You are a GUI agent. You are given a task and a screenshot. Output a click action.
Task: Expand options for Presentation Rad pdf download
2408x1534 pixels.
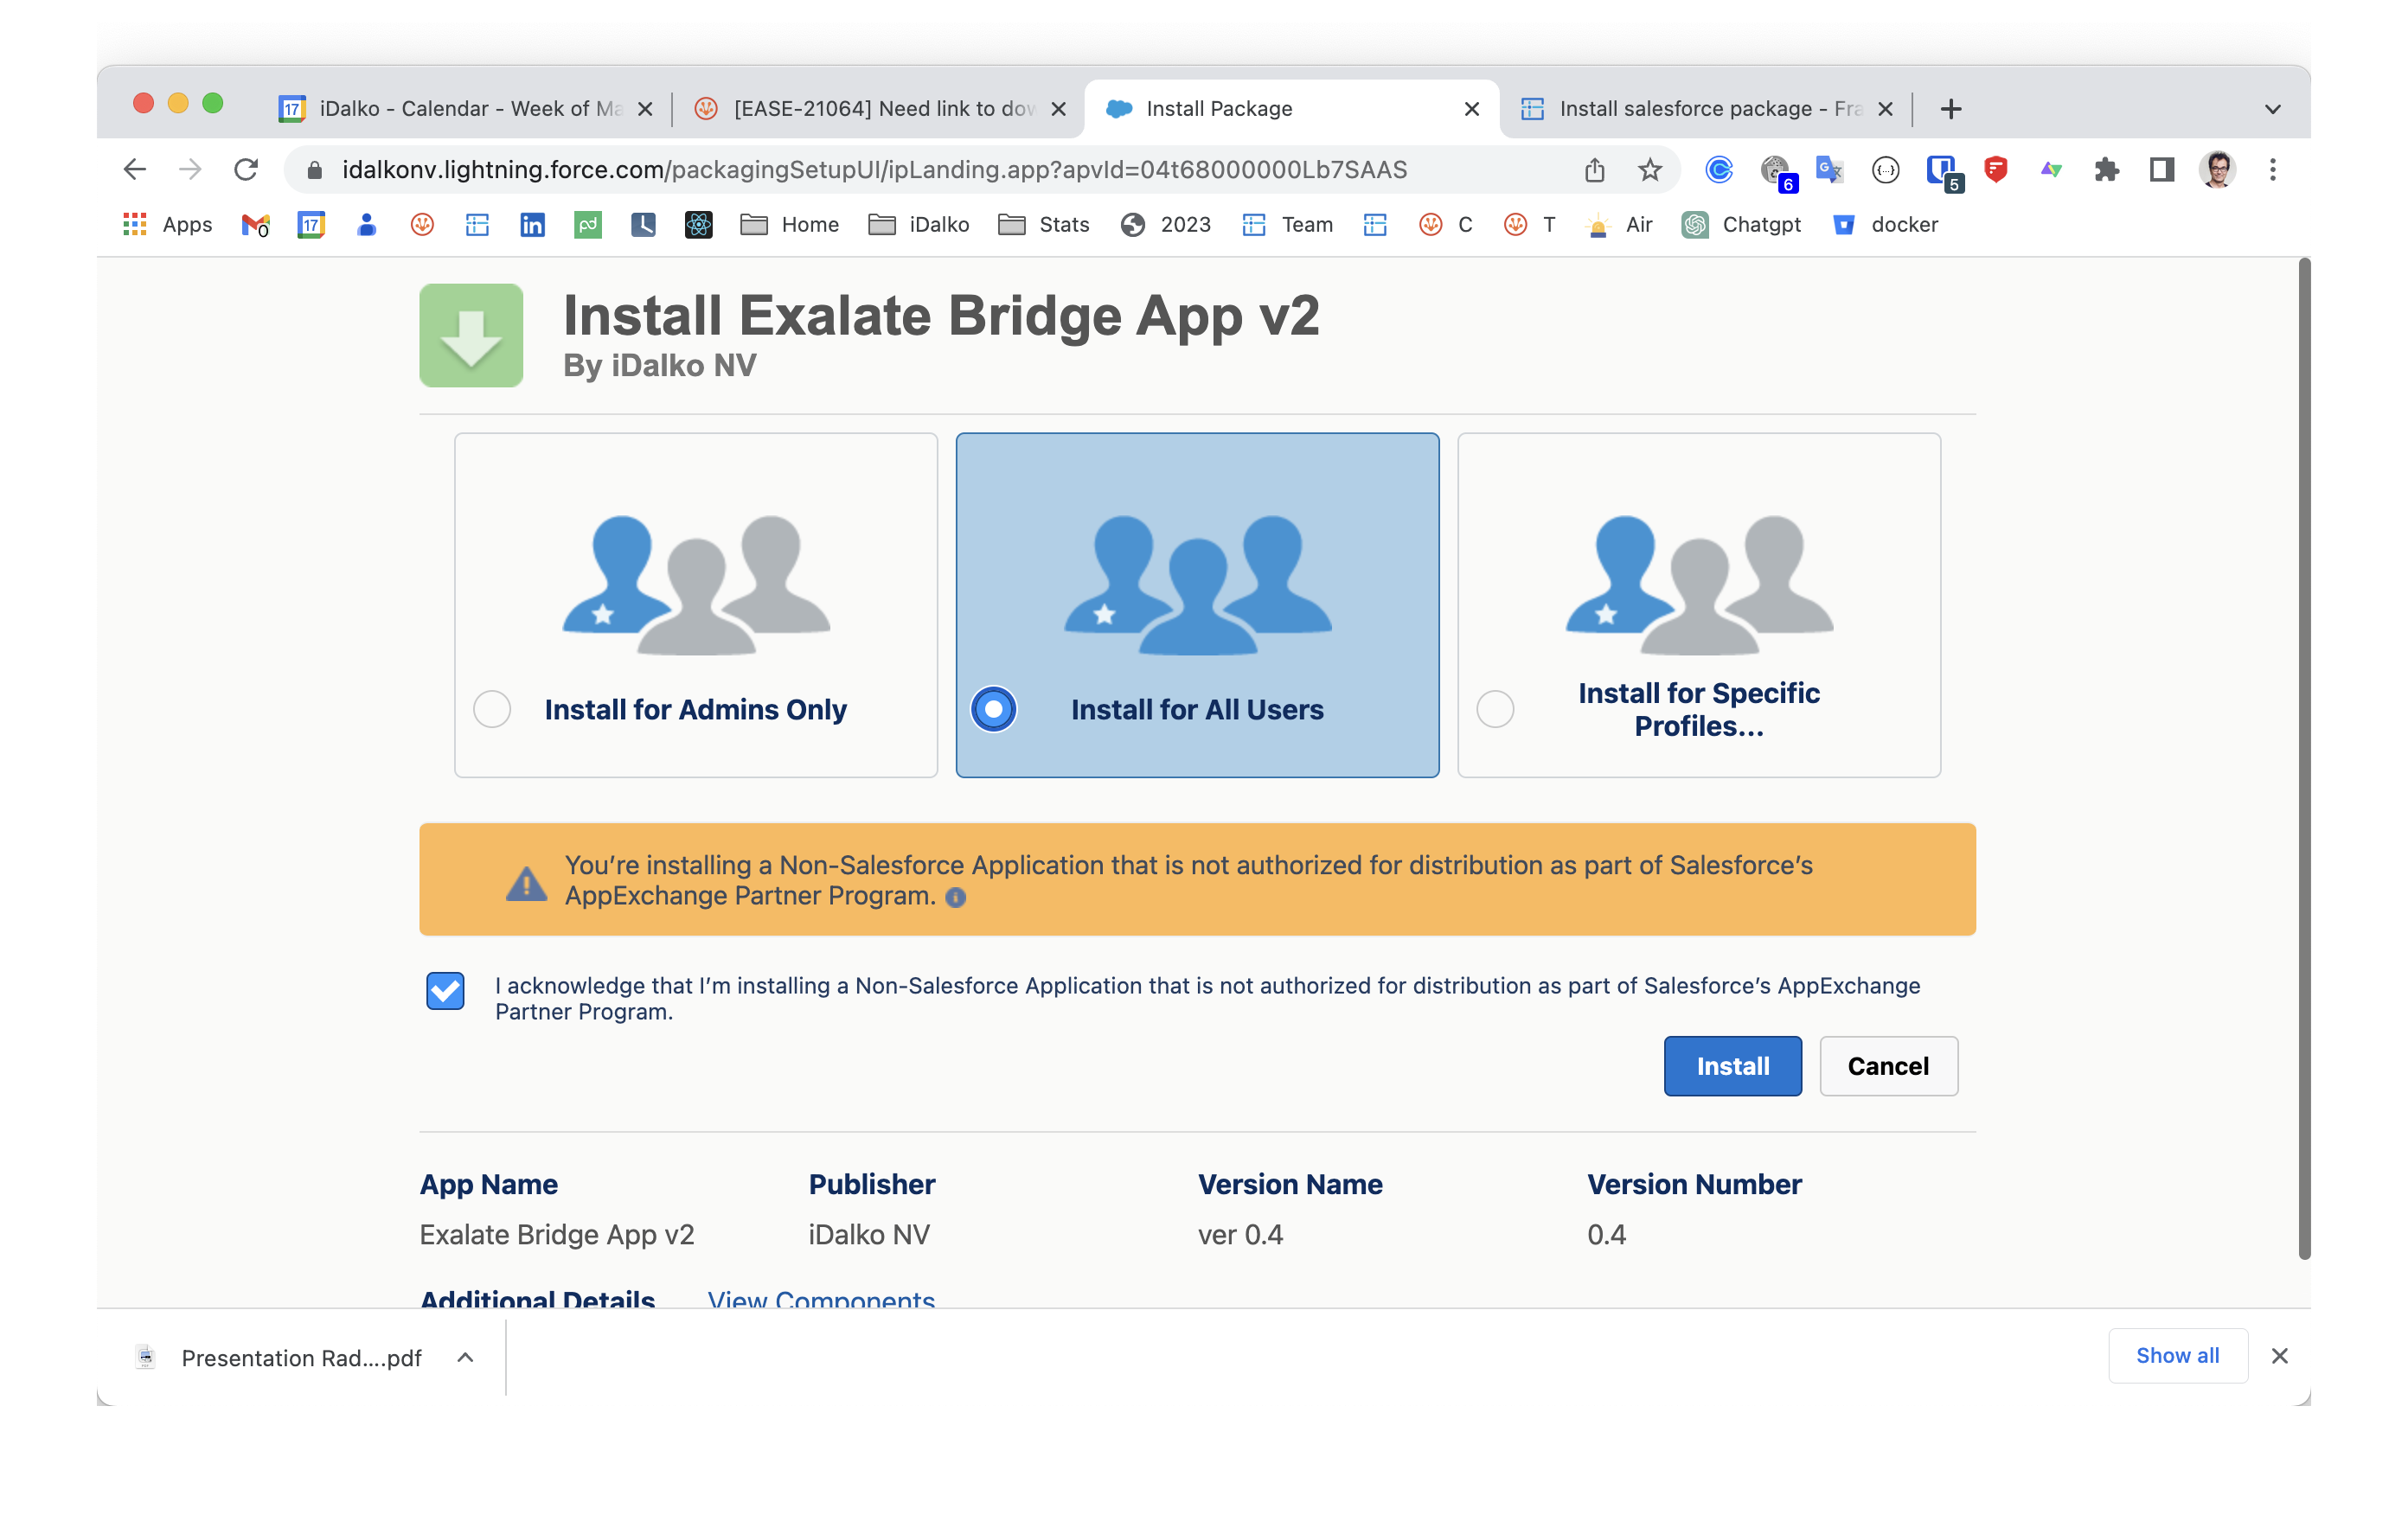(465, 1357)
